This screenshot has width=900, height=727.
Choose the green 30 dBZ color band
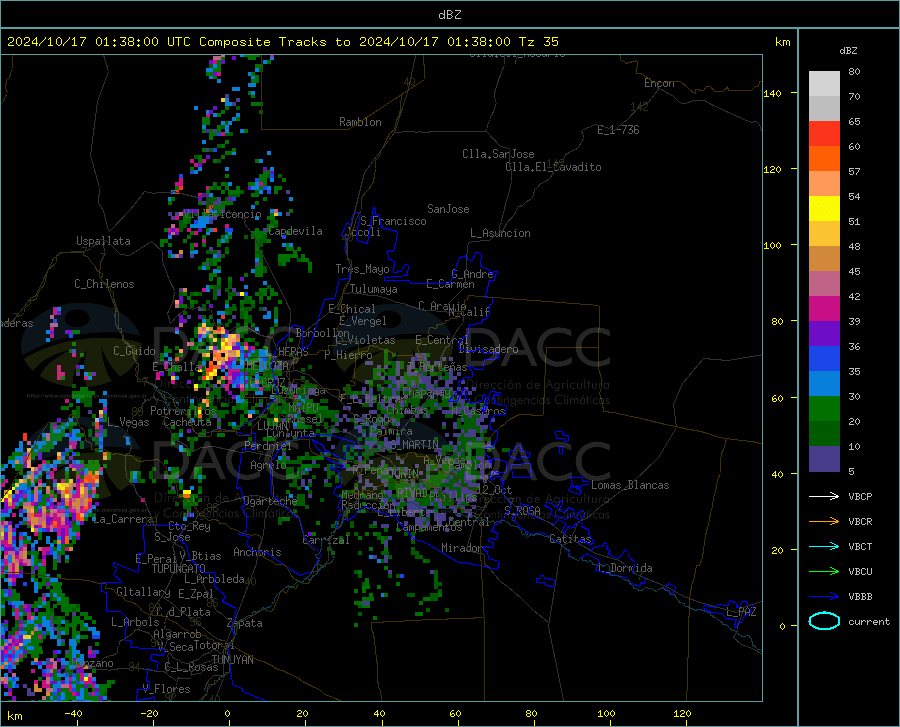pos(824,409)
